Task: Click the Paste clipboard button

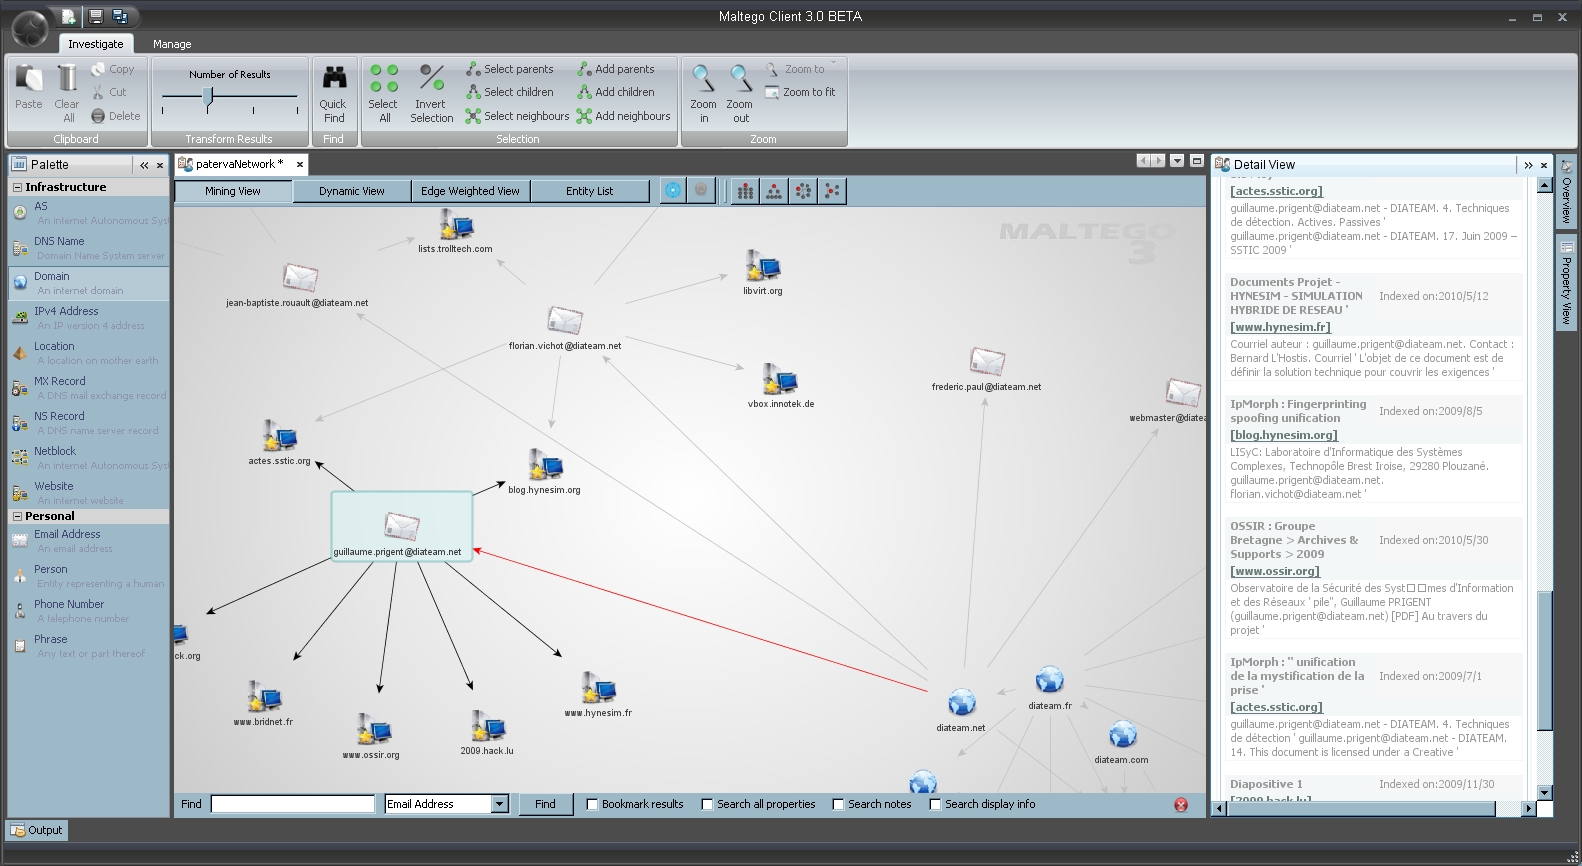Action: [x=29, y=87]
